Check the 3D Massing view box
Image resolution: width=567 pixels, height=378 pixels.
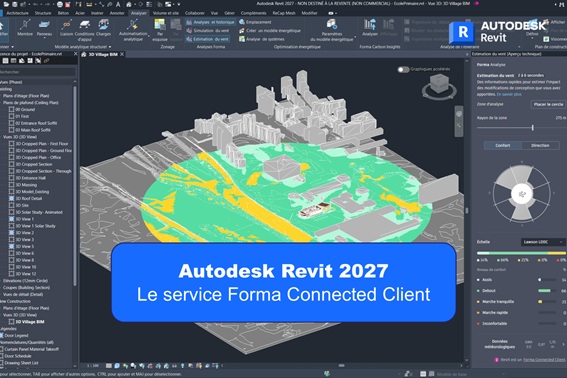[x=12, y=184]
